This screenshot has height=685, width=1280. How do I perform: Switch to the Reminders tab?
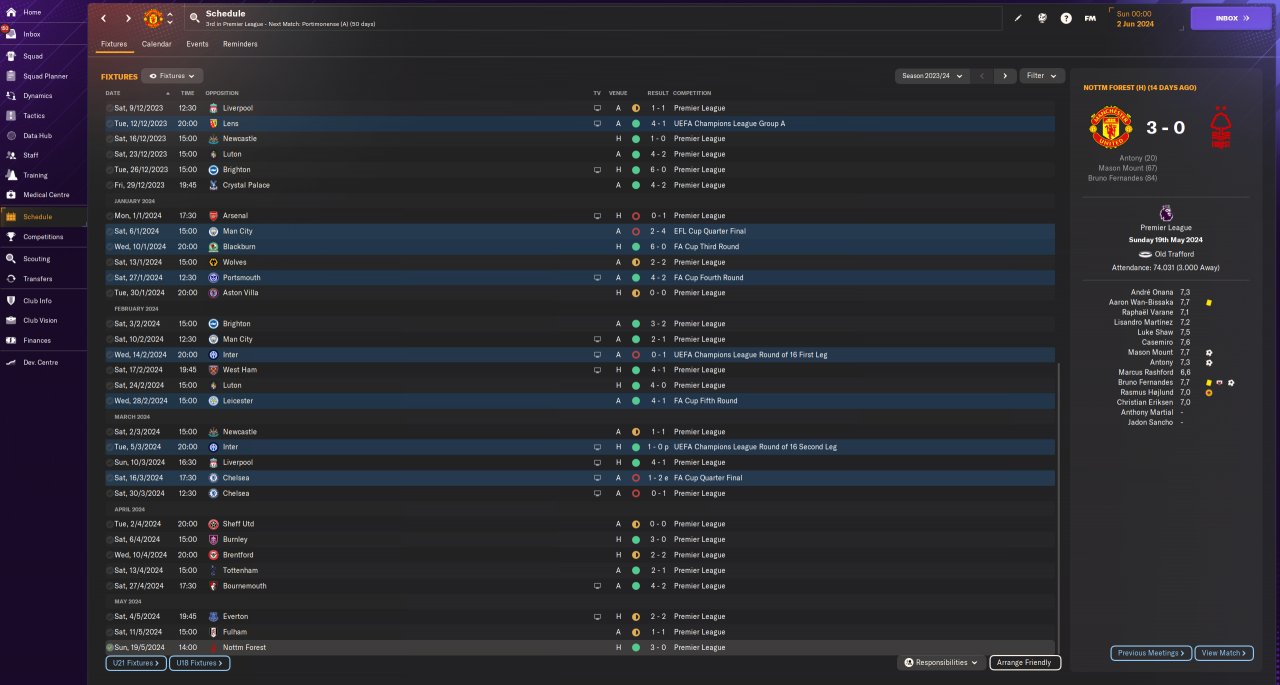240,44
